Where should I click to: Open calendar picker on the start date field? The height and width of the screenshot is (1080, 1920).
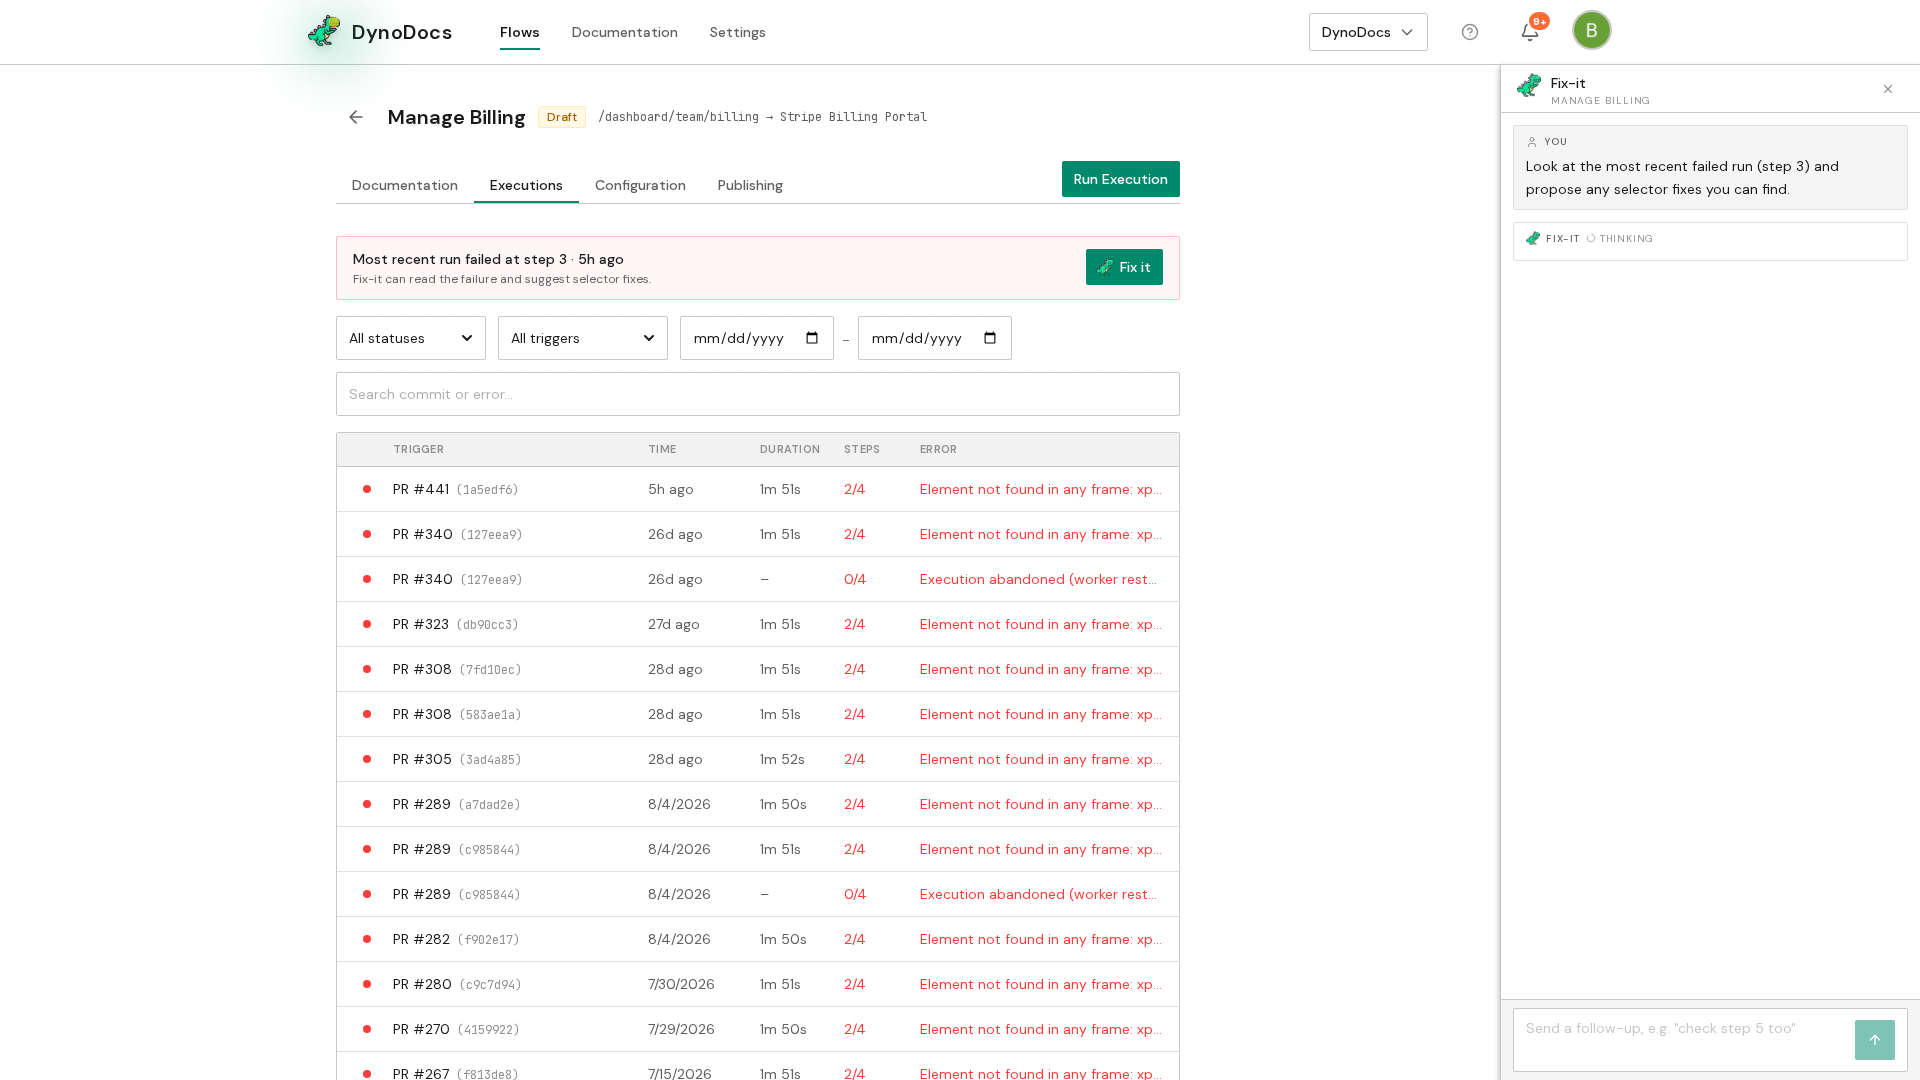coord(812,338)
